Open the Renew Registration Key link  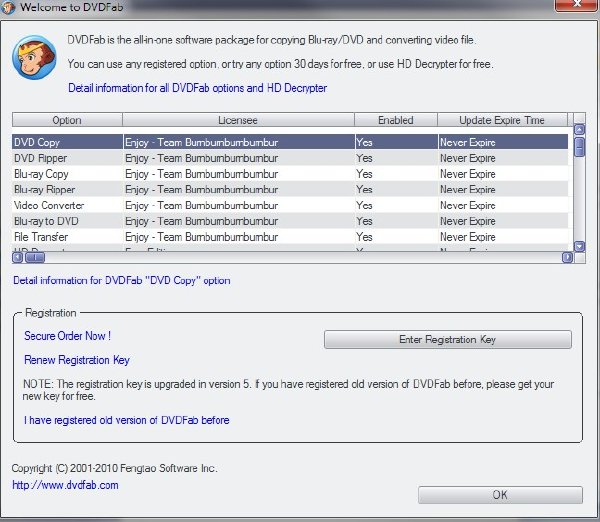[x=77, y=360]
